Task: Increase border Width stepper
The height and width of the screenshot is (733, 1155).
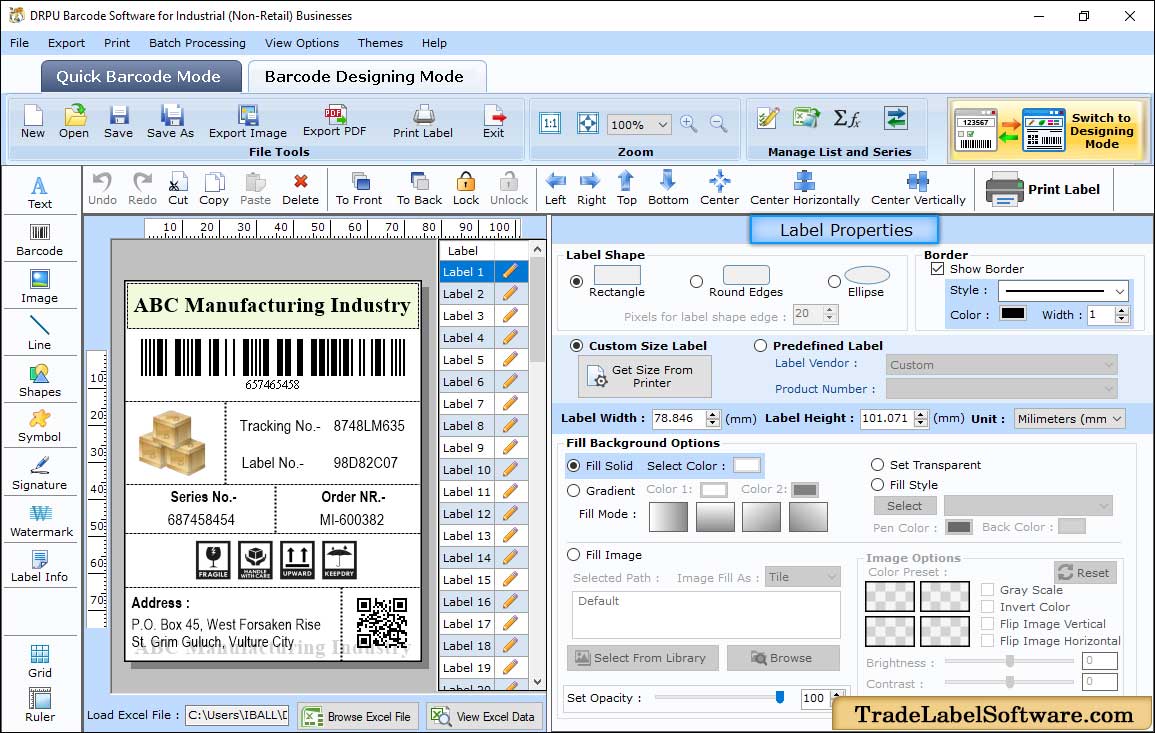Action: 1122,310
